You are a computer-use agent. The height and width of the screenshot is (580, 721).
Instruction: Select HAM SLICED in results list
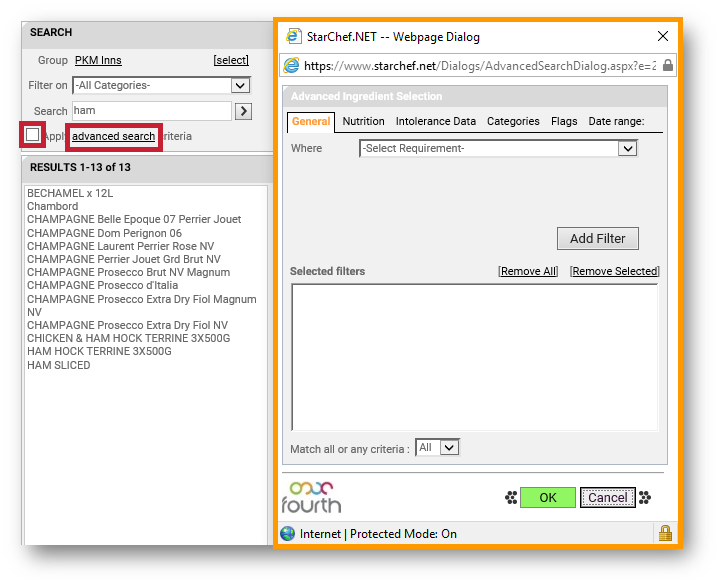click(x=59, y=365)
